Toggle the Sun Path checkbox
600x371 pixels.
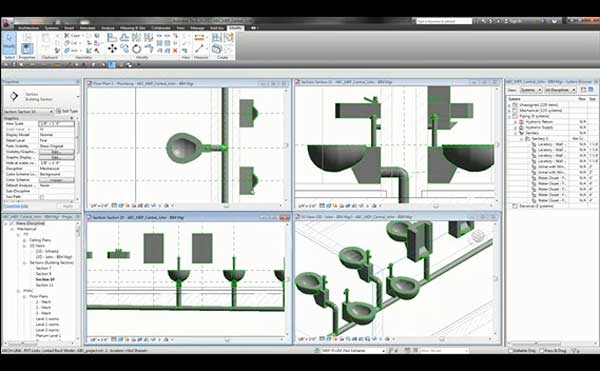[x=42, y=197]
